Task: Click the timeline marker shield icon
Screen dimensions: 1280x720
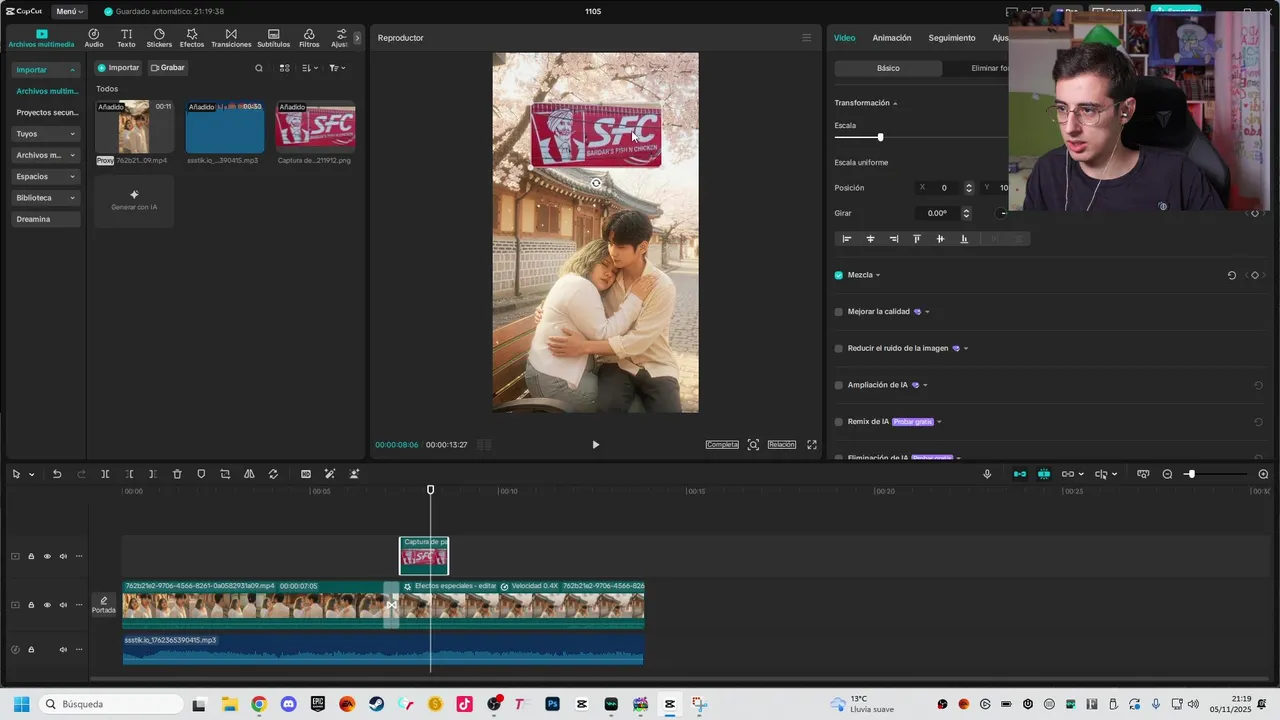Action: [201, 474]
